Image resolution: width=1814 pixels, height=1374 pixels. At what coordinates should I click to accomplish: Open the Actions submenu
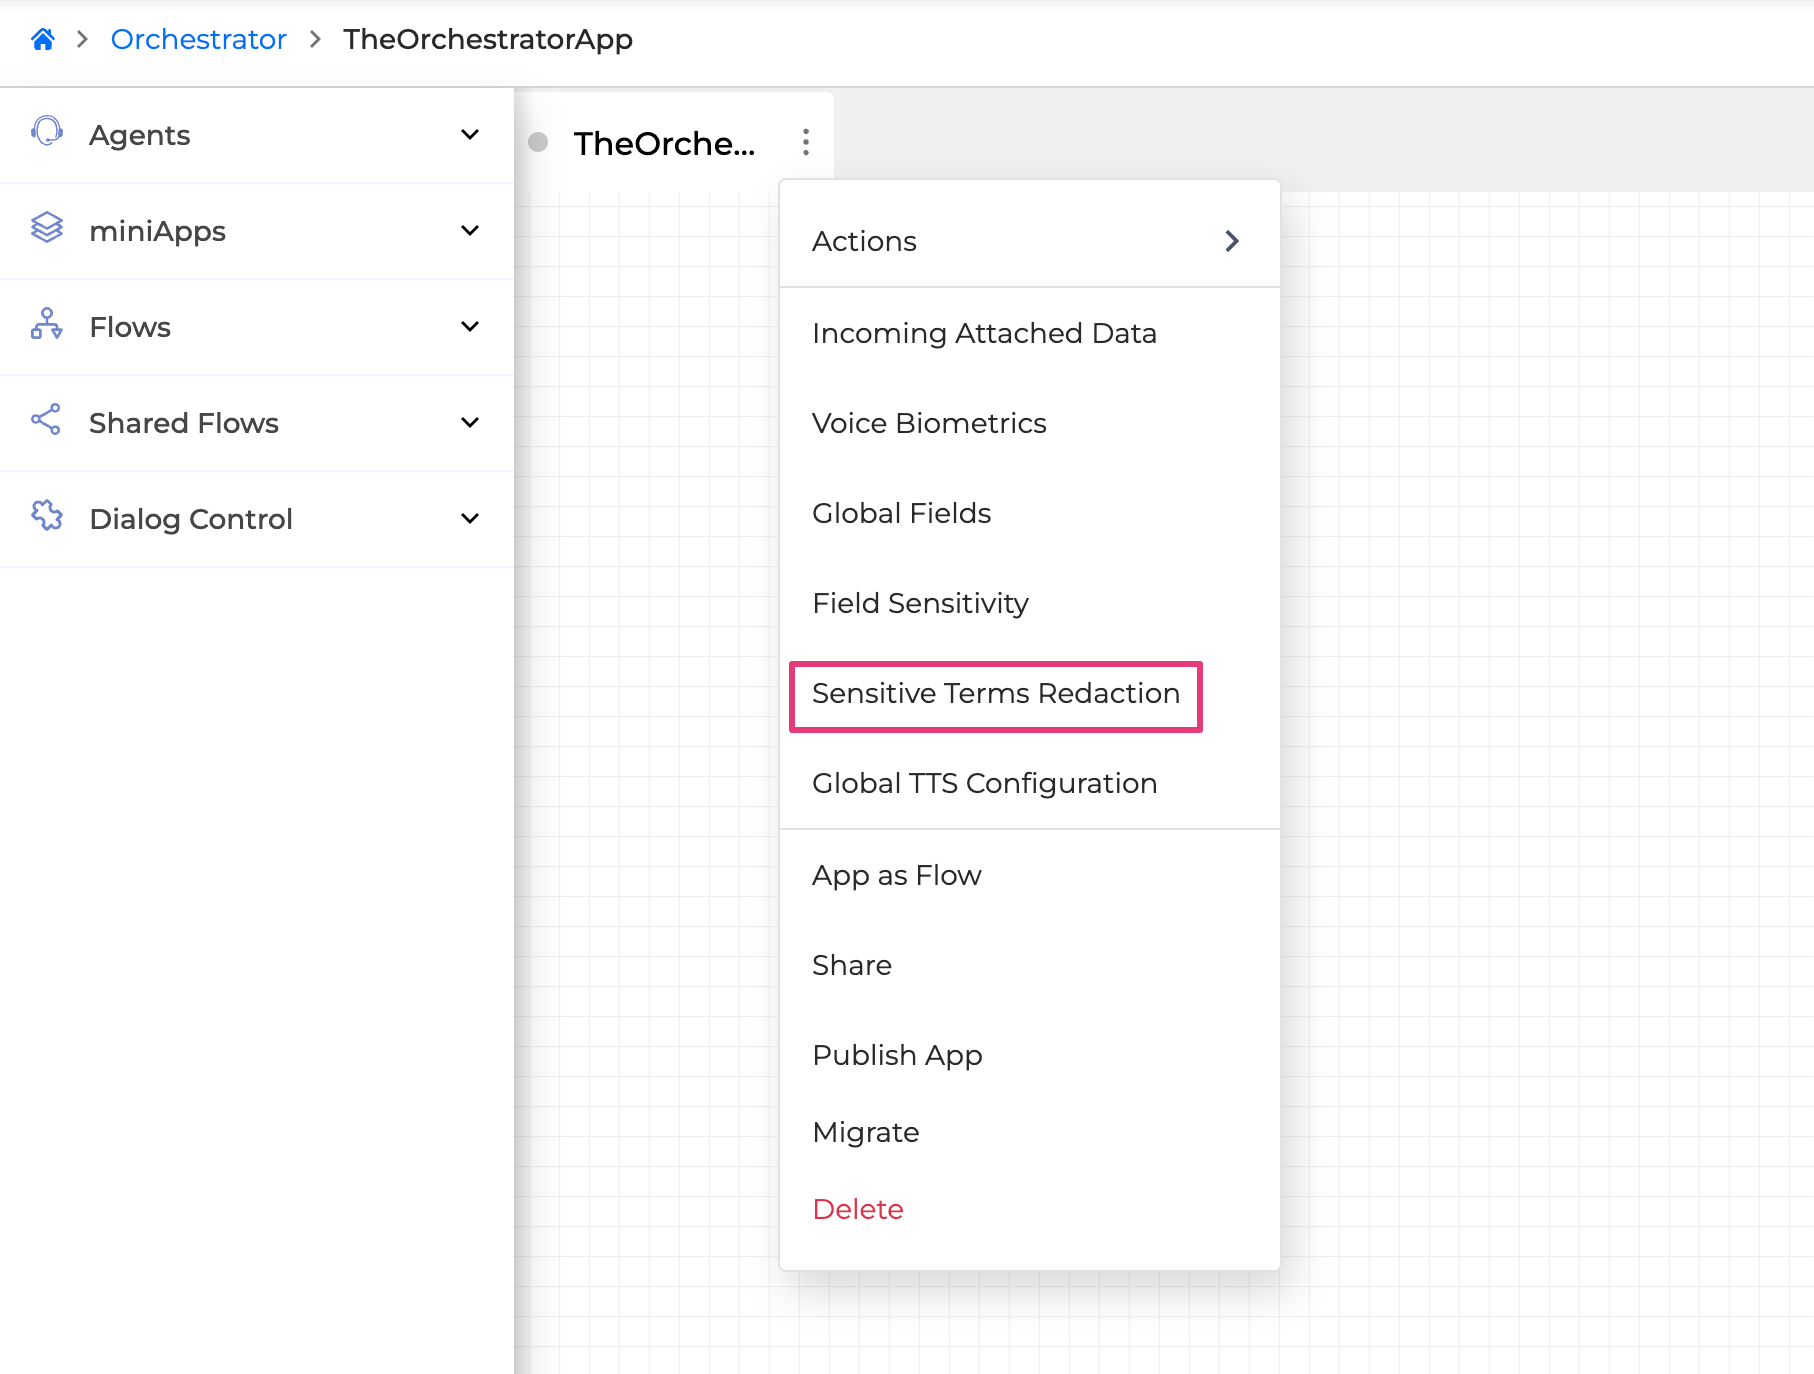tap(1028, 241)
